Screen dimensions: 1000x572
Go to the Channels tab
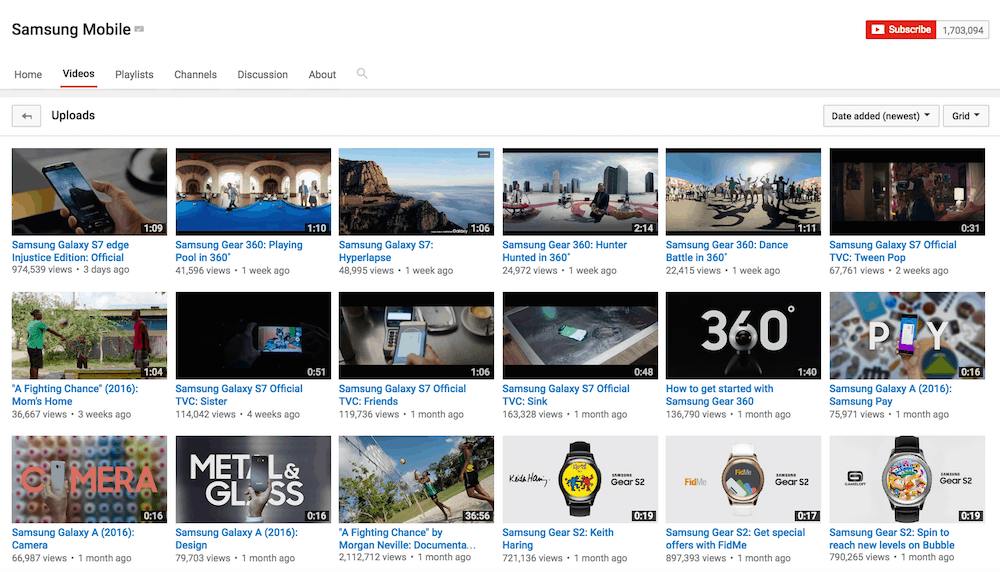195,75
